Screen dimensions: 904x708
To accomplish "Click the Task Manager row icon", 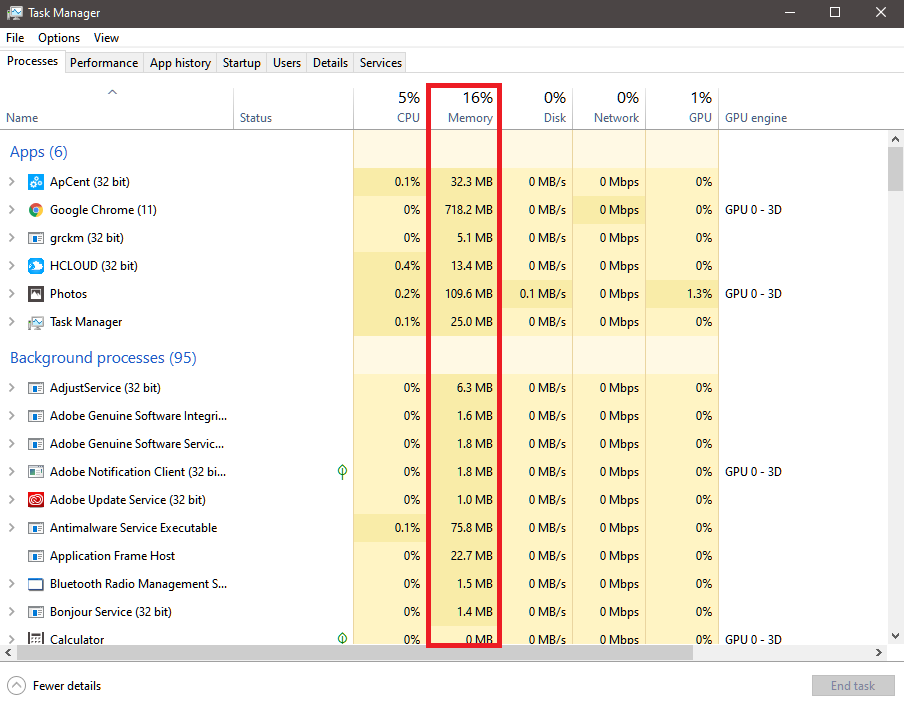I will tap(36, 322).
